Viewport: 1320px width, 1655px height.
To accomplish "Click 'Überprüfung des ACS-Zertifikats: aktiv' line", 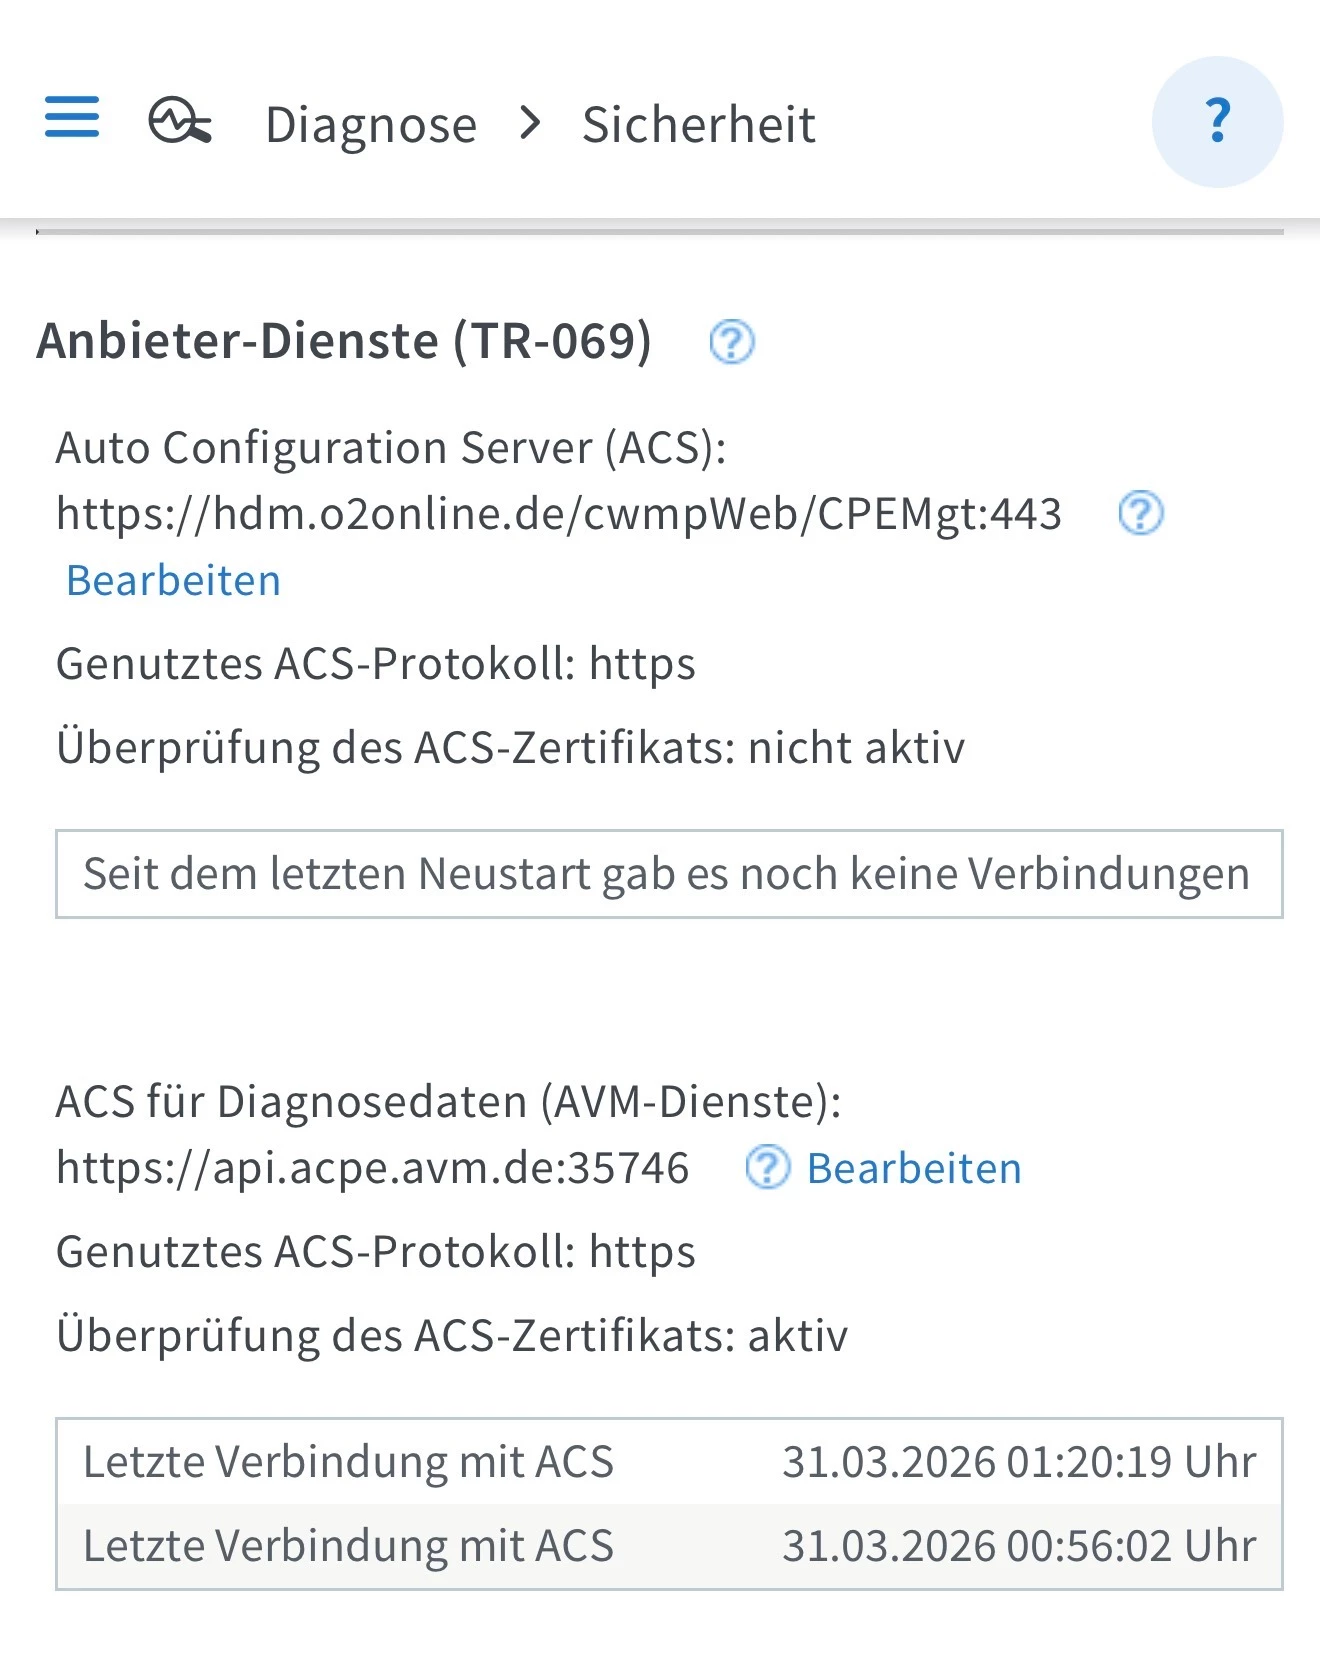I will pos(452,1336).
